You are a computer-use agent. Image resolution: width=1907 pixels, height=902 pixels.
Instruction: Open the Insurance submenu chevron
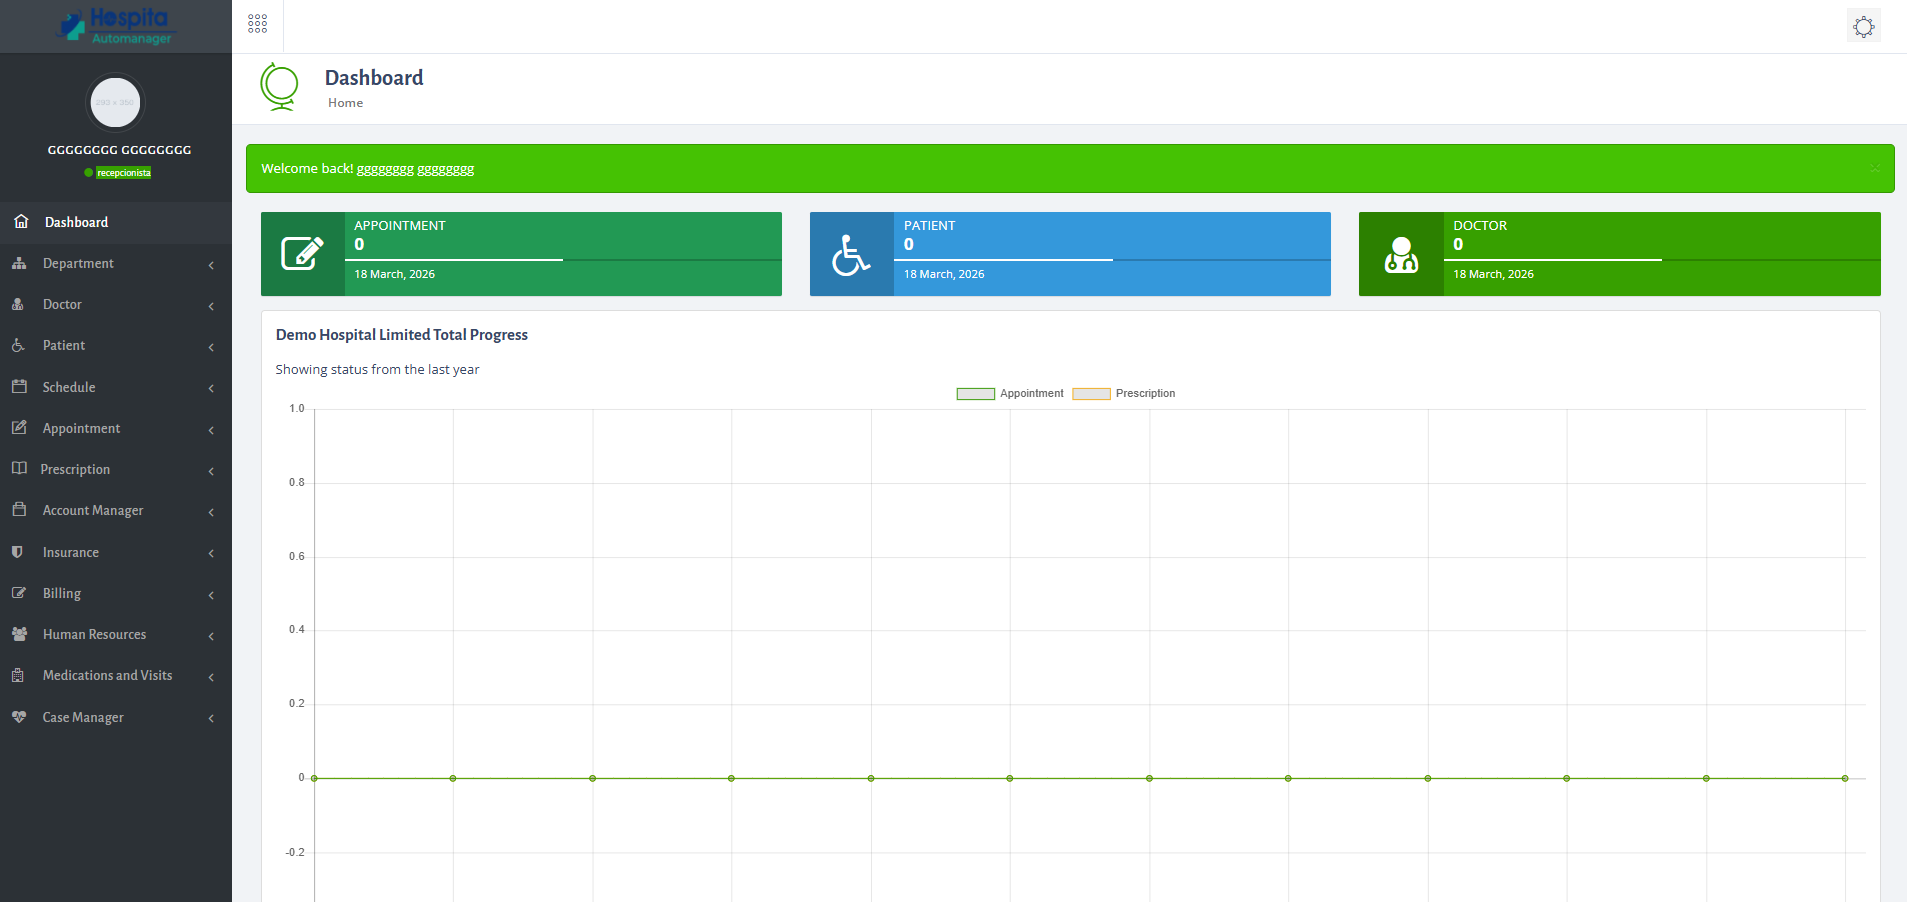click(x=210, y=552)
